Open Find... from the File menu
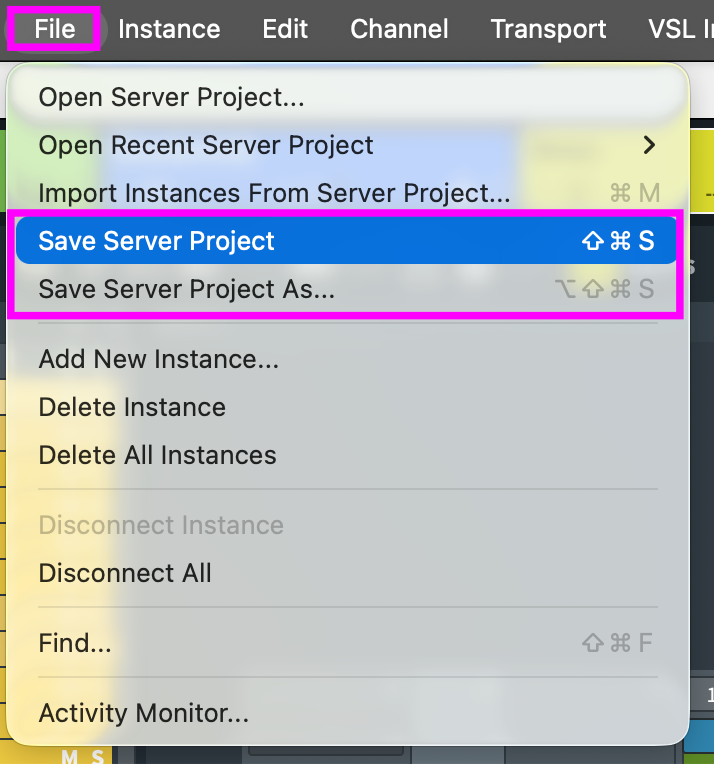The image size is (714, 764). [x=75, y=643]
